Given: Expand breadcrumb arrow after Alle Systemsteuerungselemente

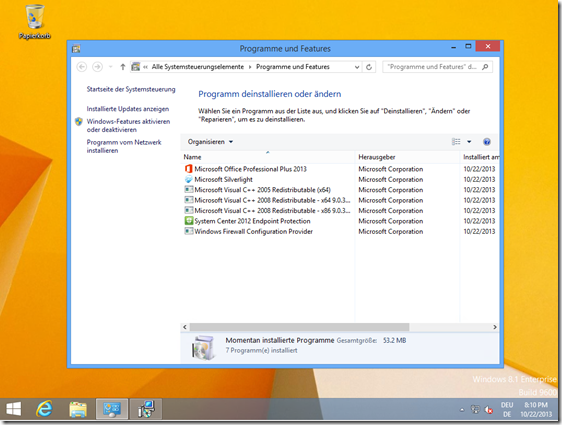Looking at the screenshot, I should pos(250,67).
